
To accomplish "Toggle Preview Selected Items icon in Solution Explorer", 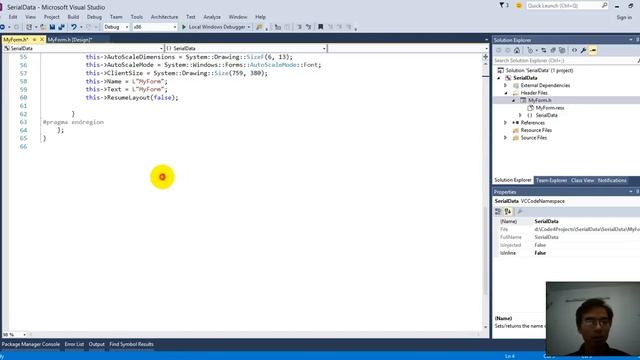I will (593, 50).
